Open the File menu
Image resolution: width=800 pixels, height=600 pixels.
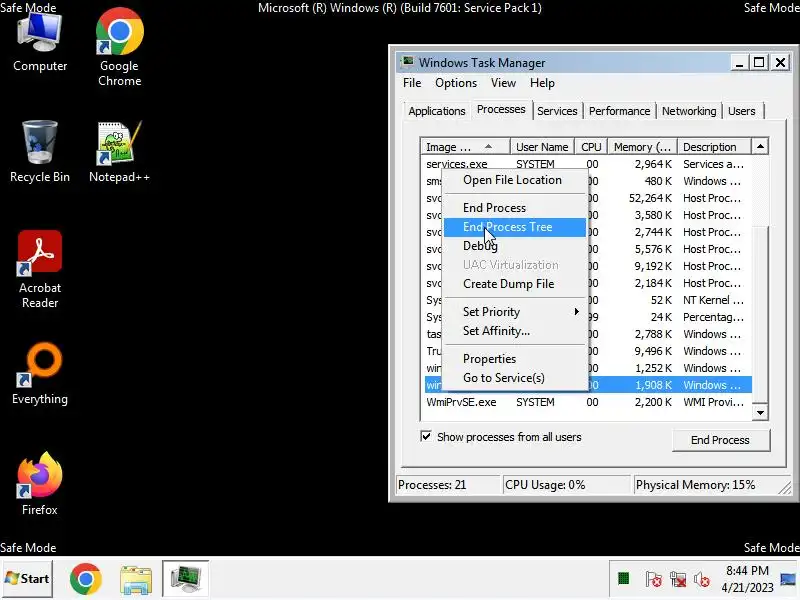pyautogui.click(x=412, y=83)
